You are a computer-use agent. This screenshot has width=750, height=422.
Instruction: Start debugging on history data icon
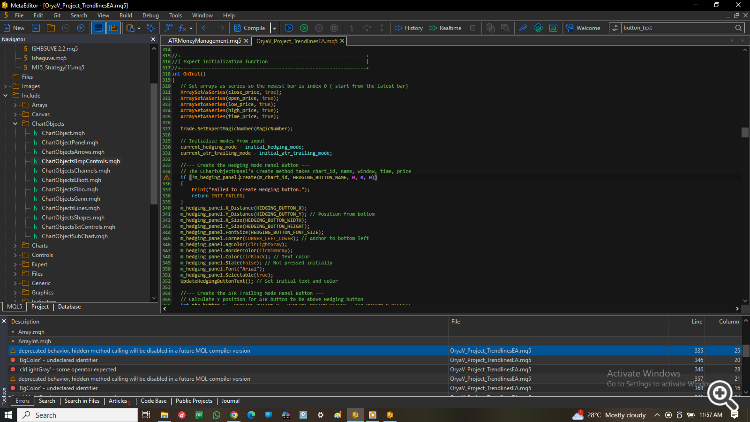click(x=289, y=28)
